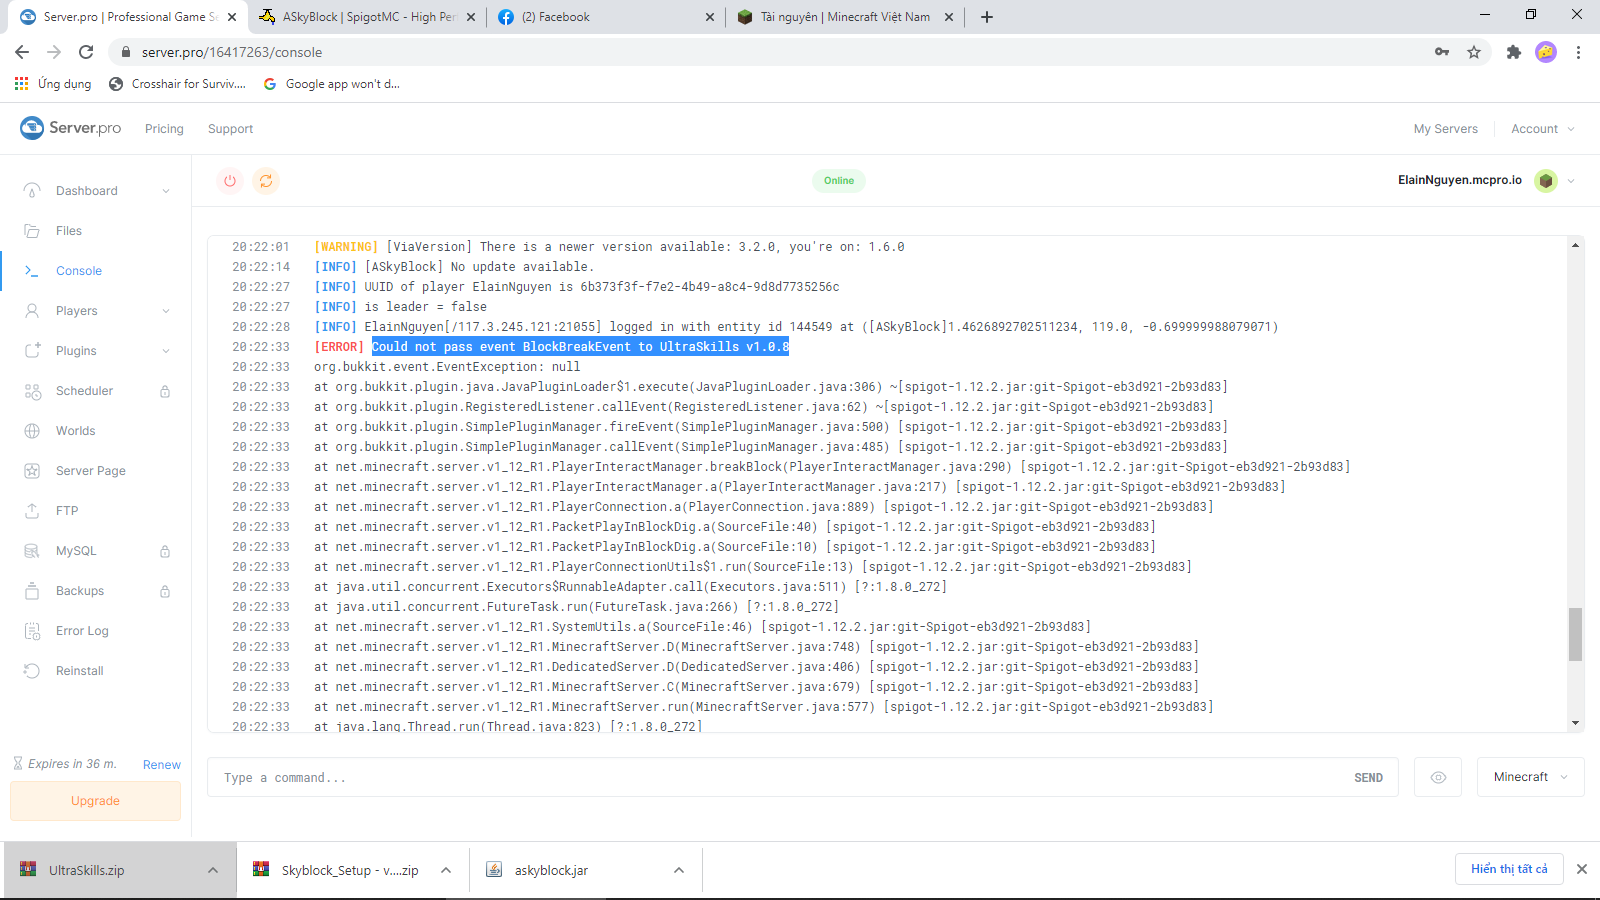1600x900 pixels.
Task: Open the Pricing menu item
Action: pyautogui.click(x=164, y=129)
